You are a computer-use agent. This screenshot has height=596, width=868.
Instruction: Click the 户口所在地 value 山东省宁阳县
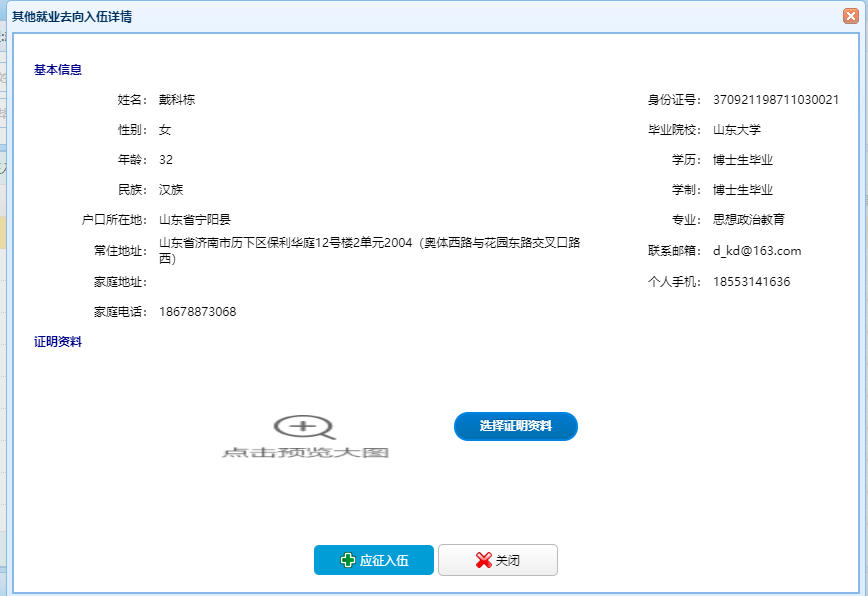click(x=195, y=220)
